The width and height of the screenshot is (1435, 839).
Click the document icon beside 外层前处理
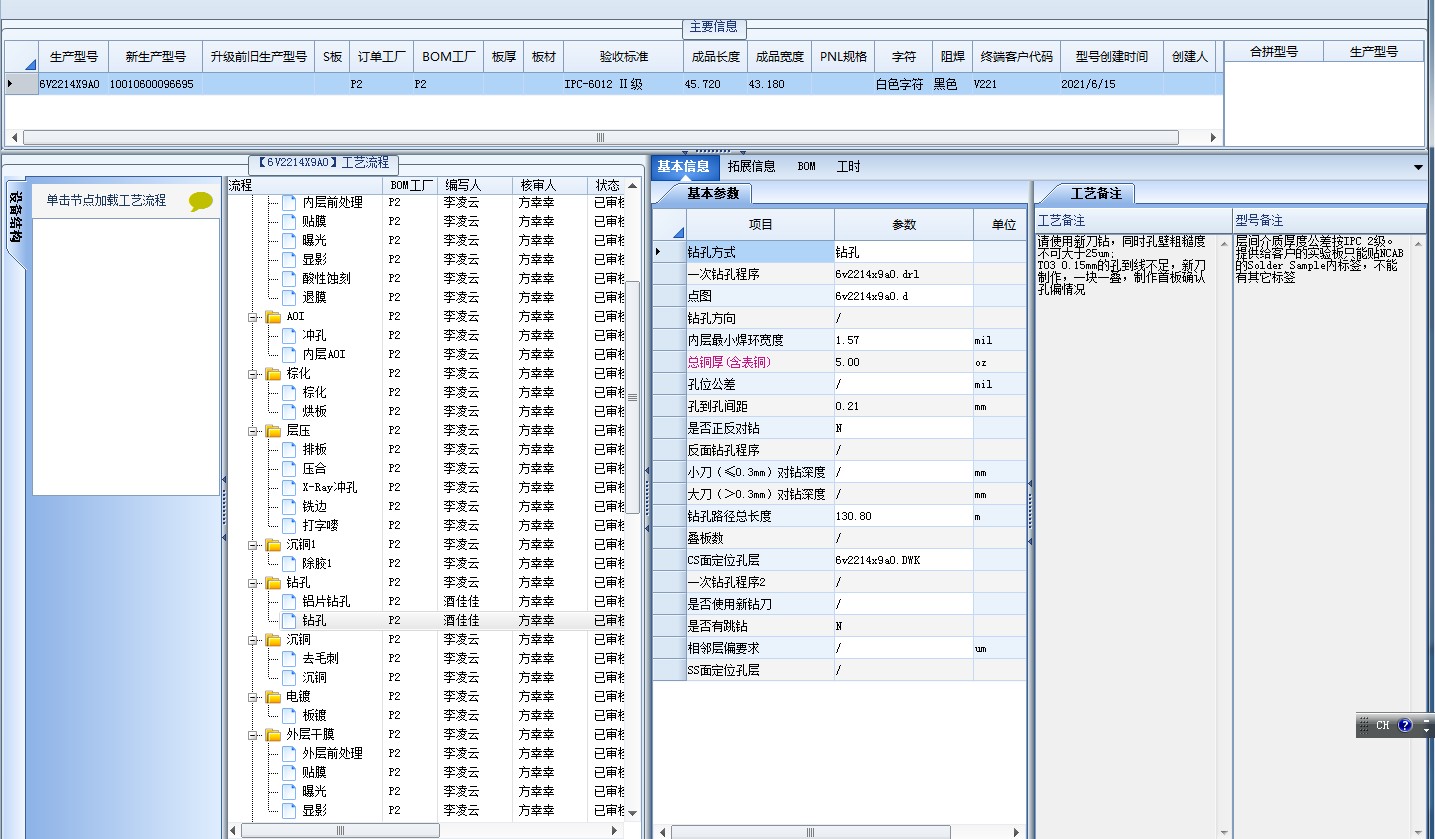289,754
